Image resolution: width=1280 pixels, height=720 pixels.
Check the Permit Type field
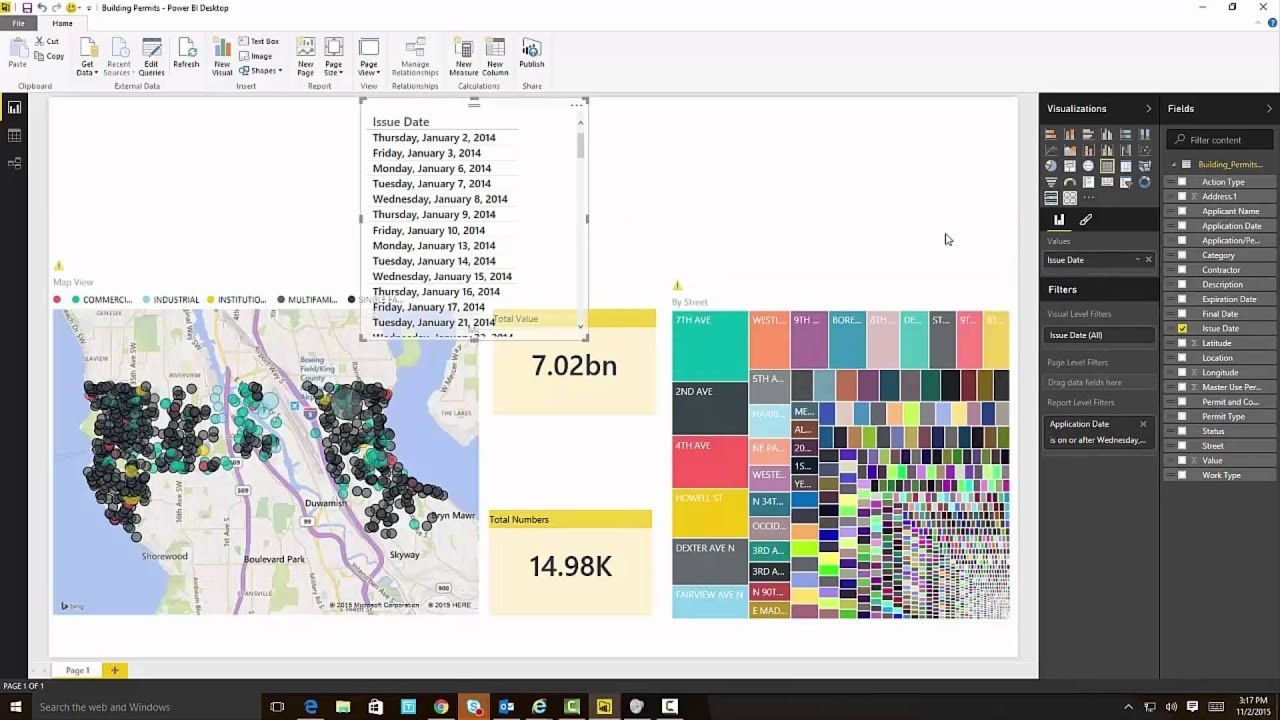(1182, 416)
